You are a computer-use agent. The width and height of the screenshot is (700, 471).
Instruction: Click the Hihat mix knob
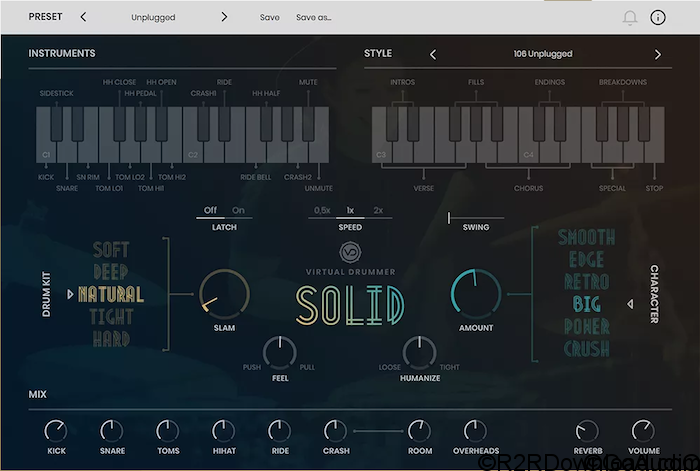(x=224, y=431)
